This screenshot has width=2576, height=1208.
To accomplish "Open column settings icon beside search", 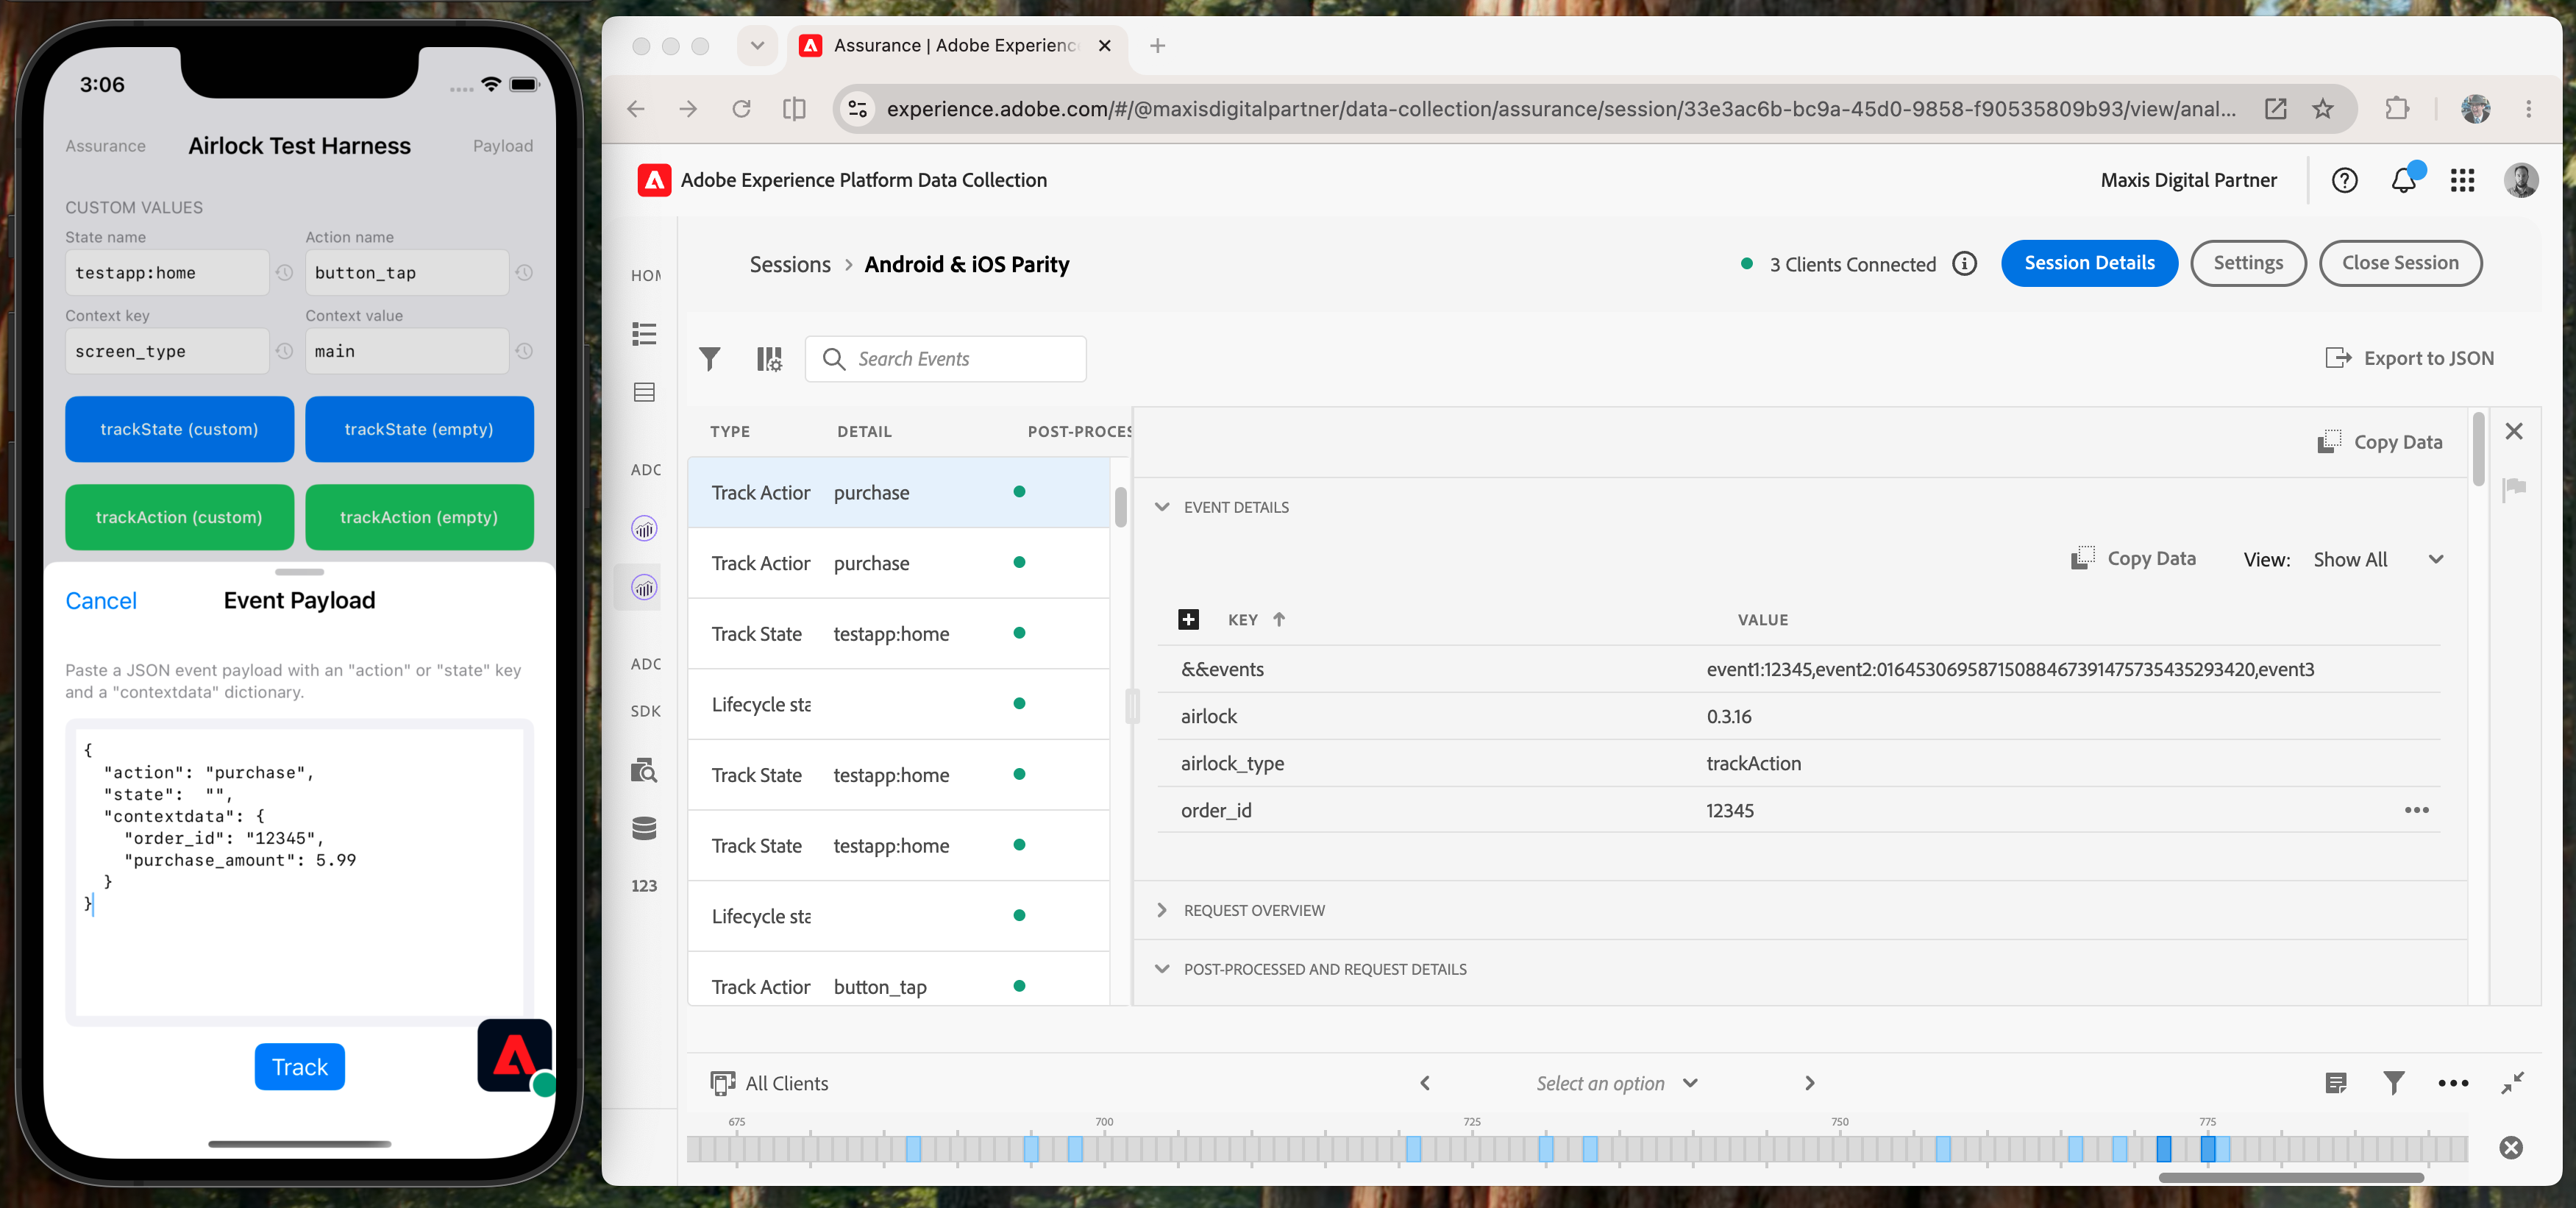I will coord(769,359).
